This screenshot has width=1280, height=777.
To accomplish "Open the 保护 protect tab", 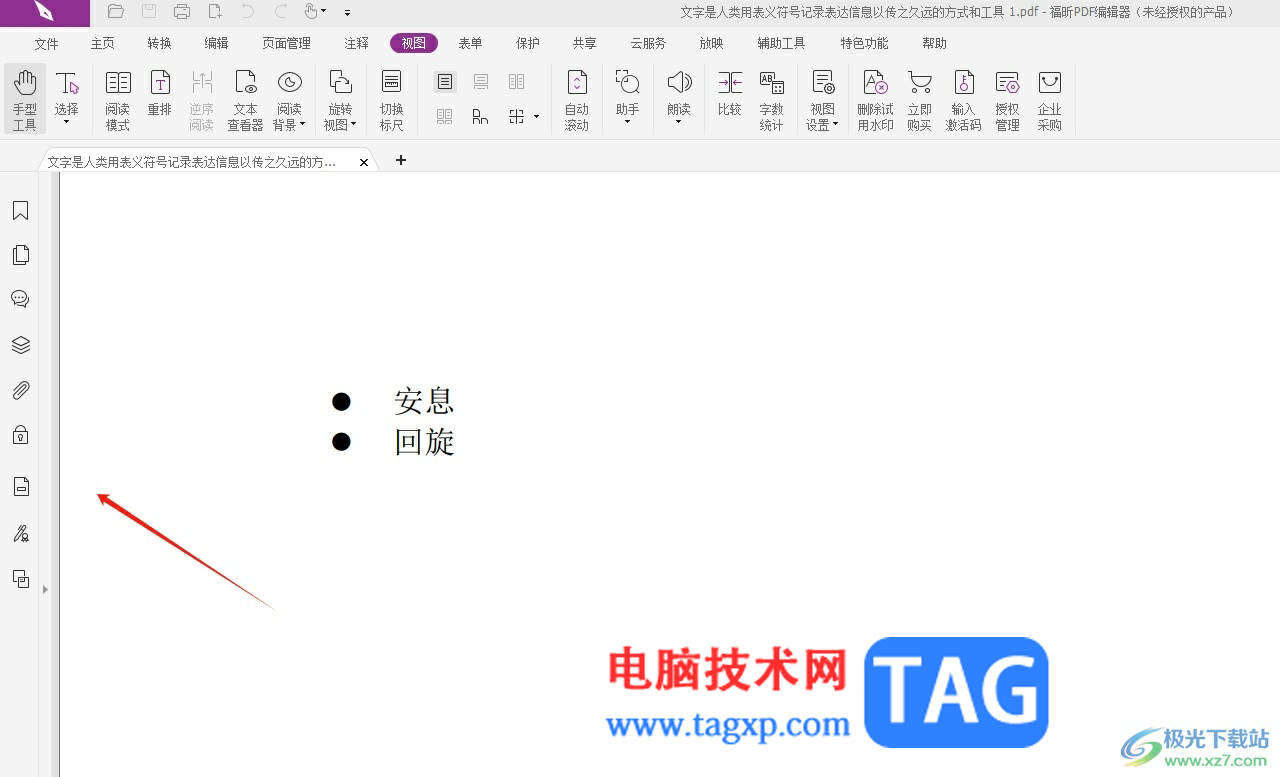I will point(528,44).
